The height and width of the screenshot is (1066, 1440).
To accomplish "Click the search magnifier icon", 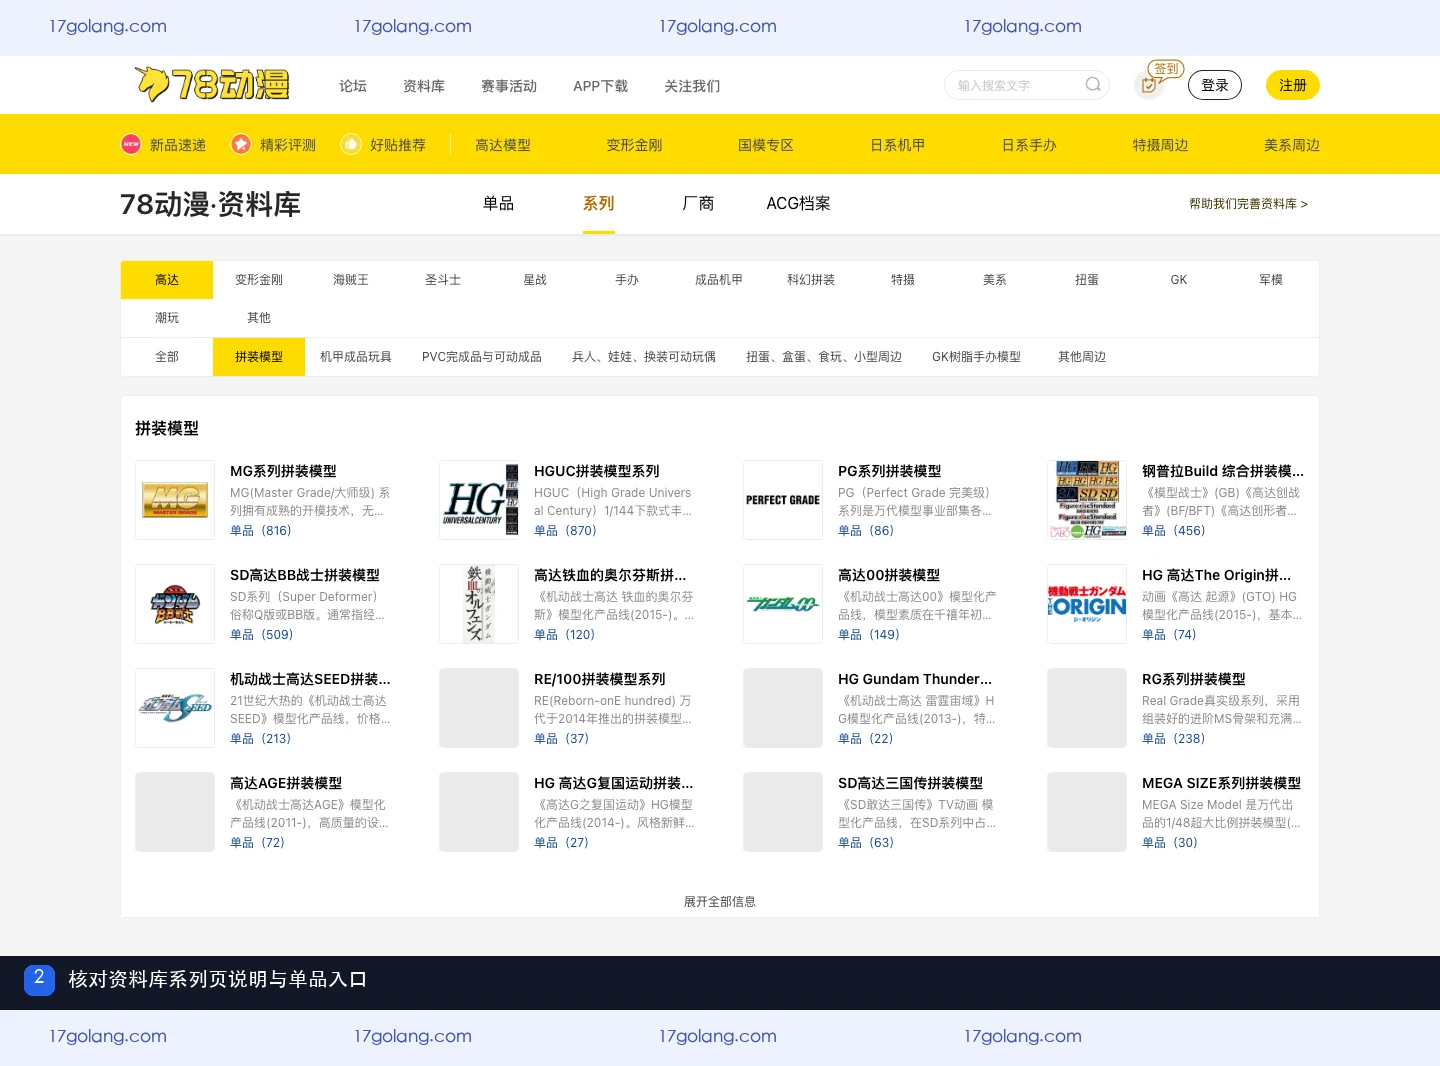I will 1093,85.
